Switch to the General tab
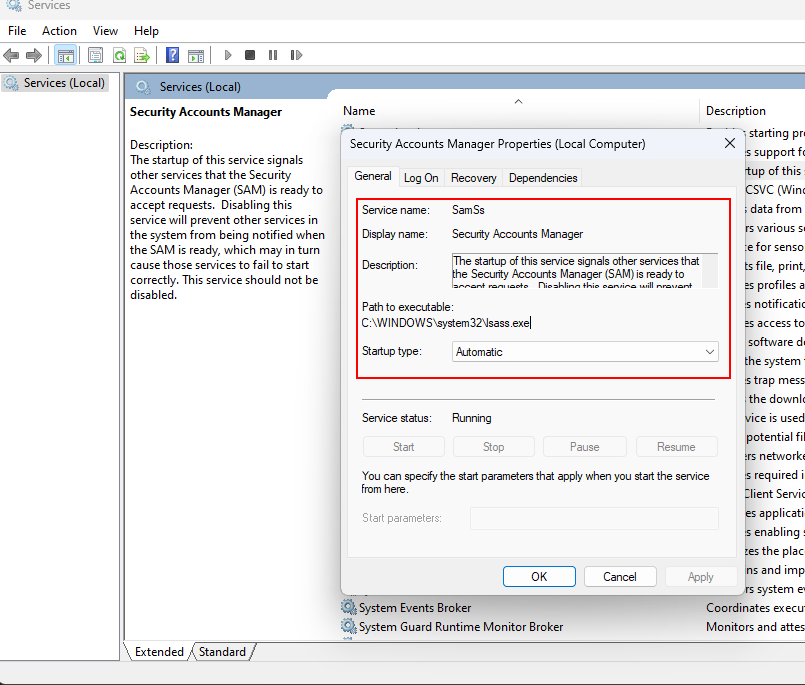 373,176
